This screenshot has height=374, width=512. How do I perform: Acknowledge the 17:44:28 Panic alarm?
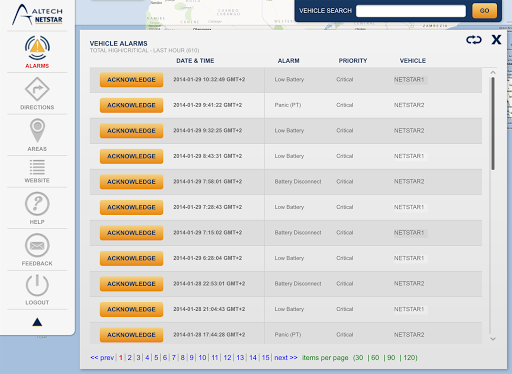click(131, 335)
